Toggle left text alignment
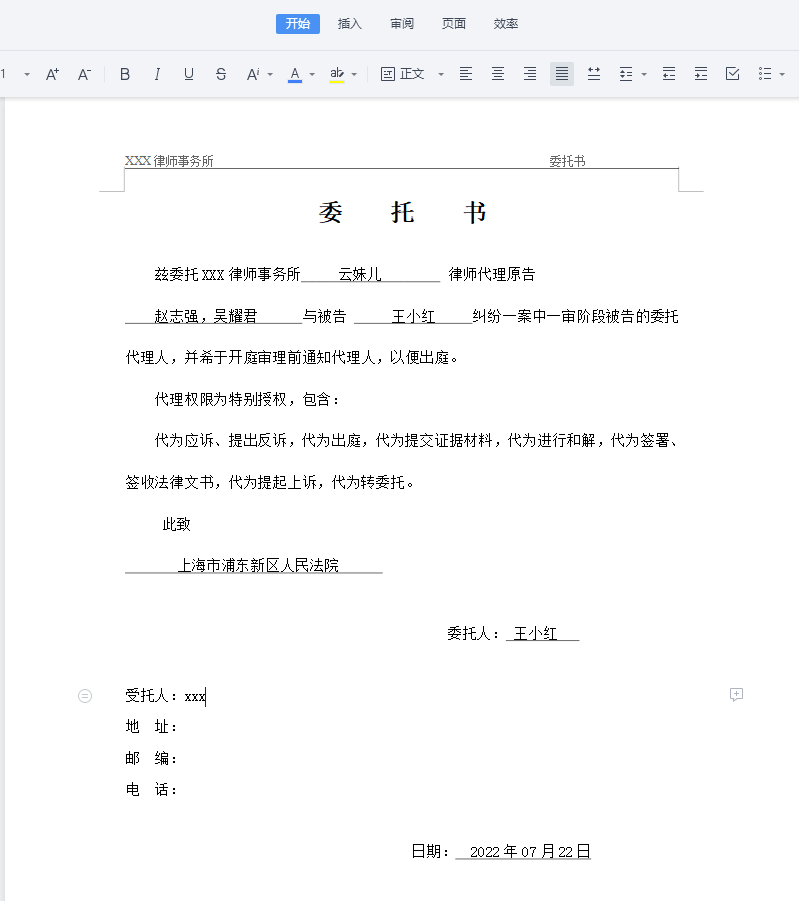This screenshot has width=799, height=901. pyautogui.click(x=466, y=74)
